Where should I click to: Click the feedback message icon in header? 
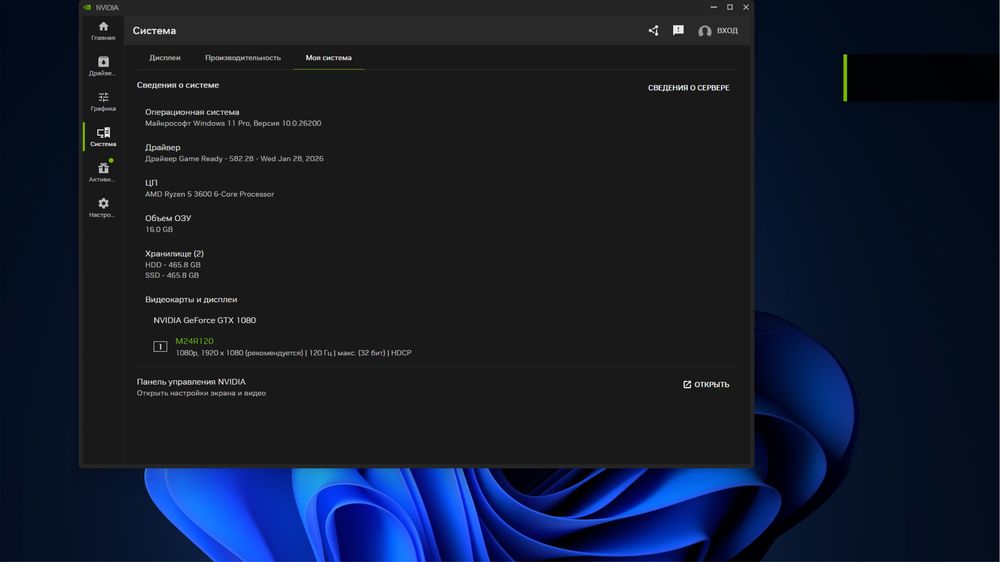click(x=678, y=31)
